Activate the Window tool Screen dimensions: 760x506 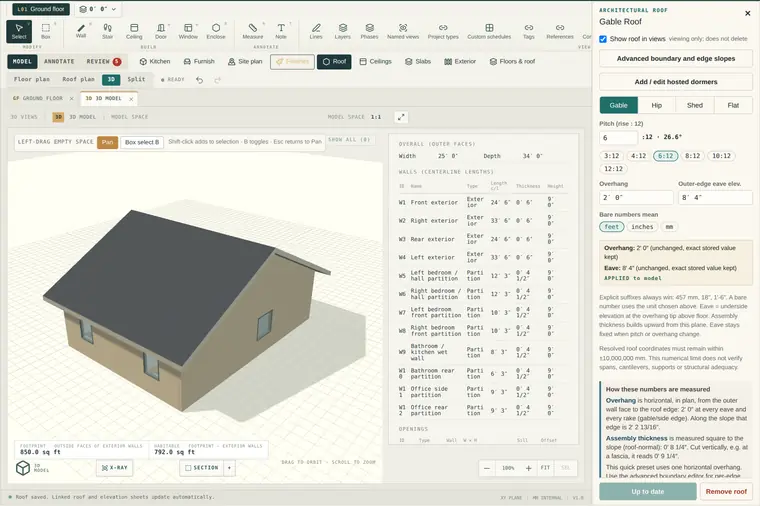click(188, 31)
